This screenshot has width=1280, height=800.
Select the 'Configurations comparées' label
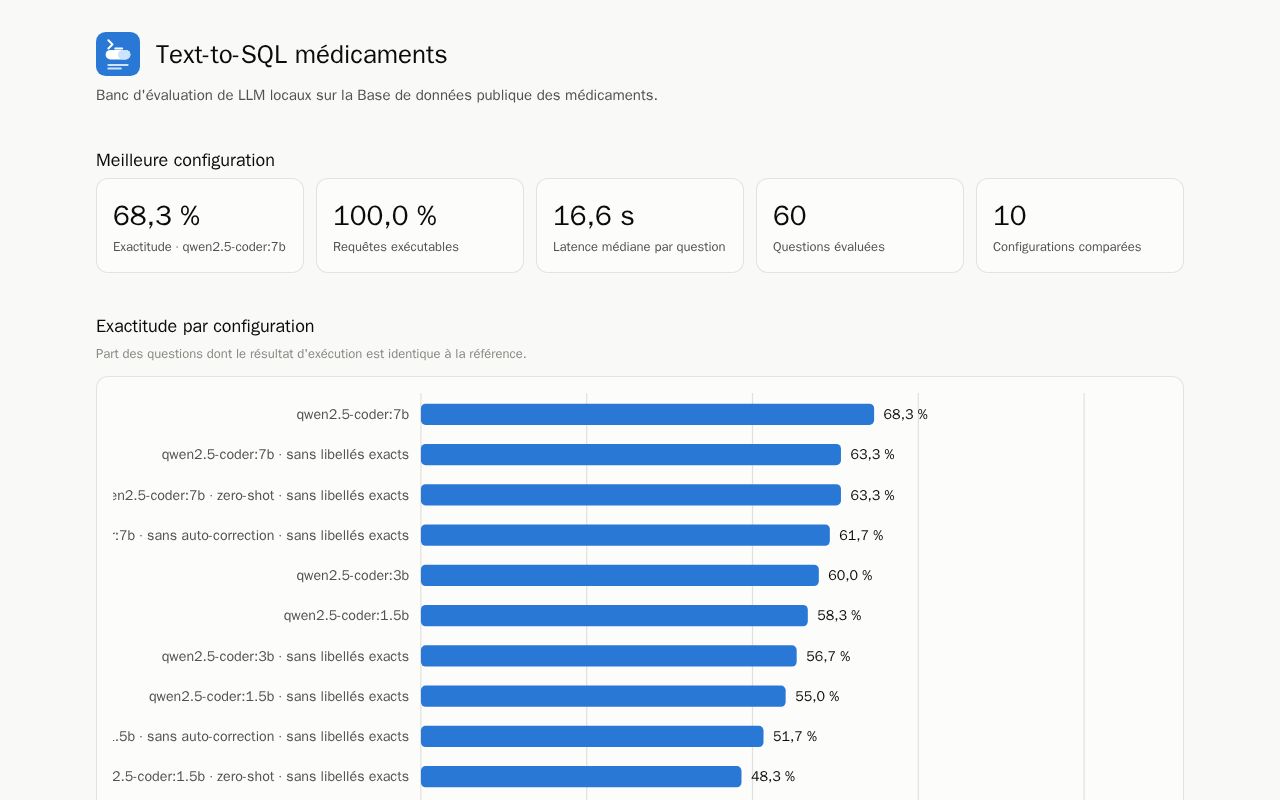coord(1067,247)
